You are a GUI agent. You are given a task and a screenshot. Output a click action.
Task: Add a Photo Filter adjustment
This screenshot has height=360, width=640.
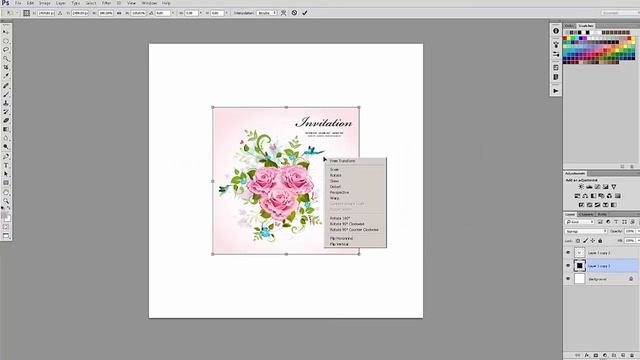click(x=602, y=196)
